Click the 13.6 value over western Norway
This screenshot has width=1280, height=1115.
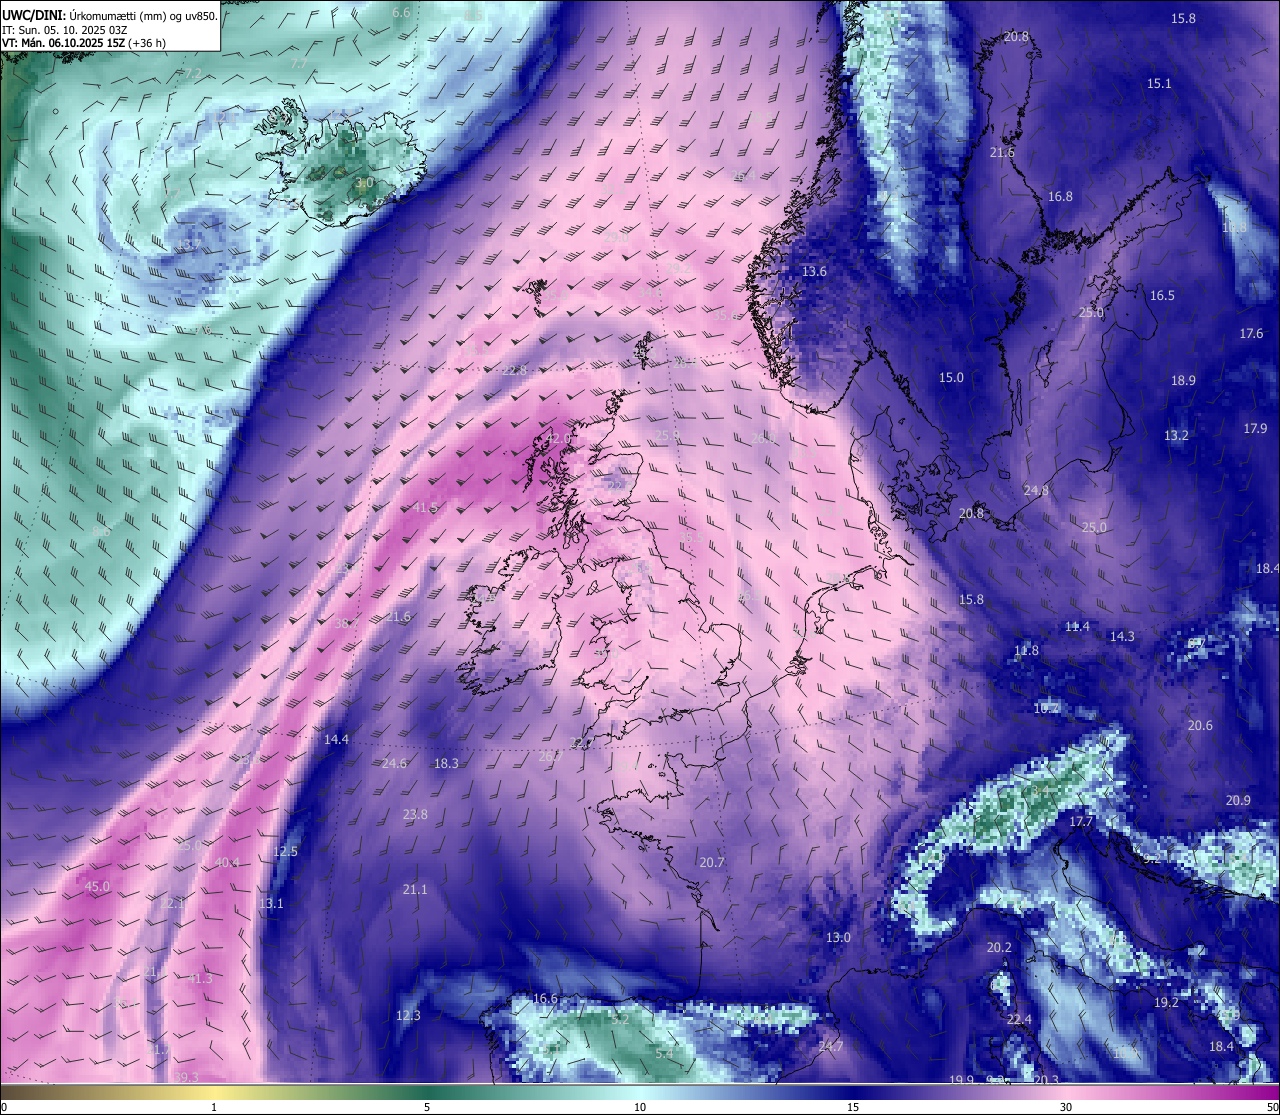click(x=814, y=272)
